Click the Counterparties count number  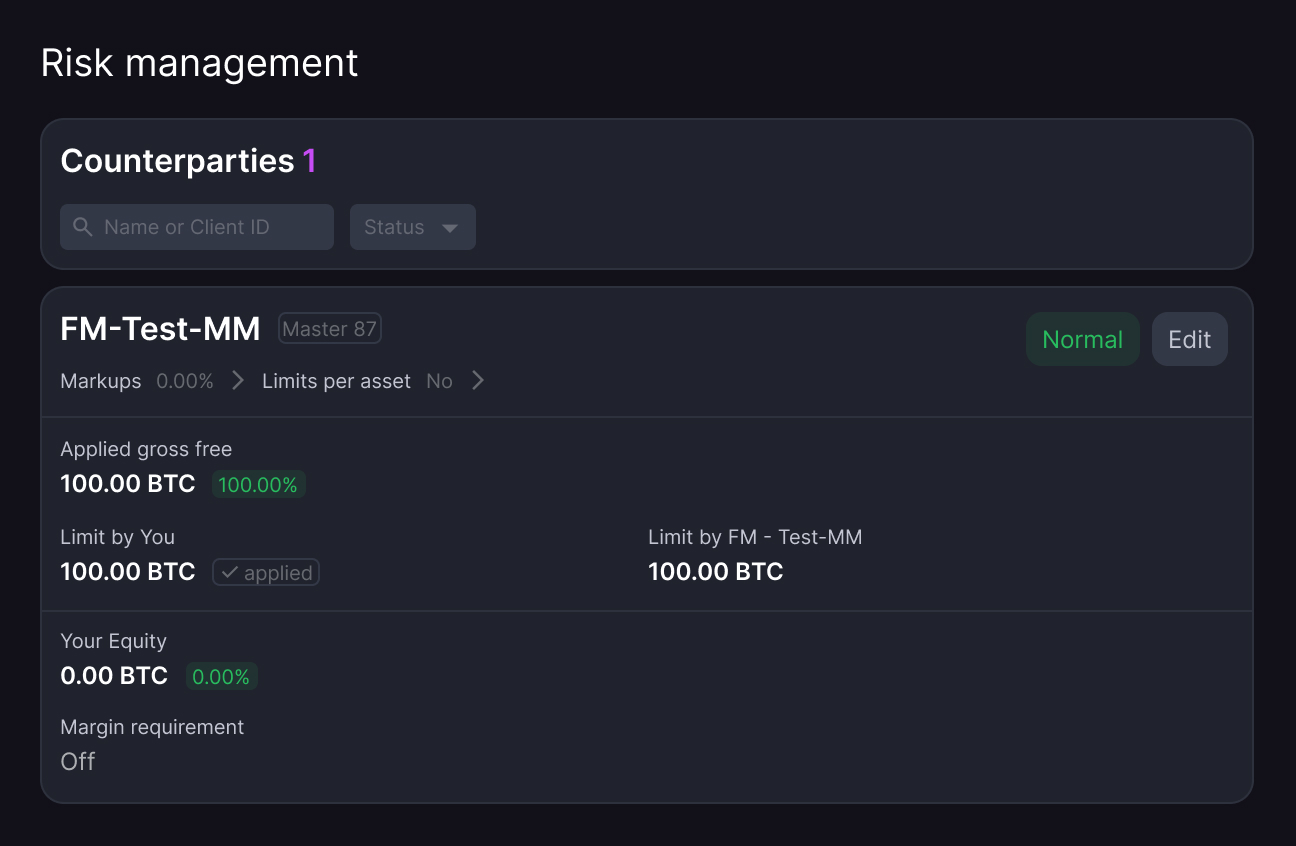(x=310, y=161)
